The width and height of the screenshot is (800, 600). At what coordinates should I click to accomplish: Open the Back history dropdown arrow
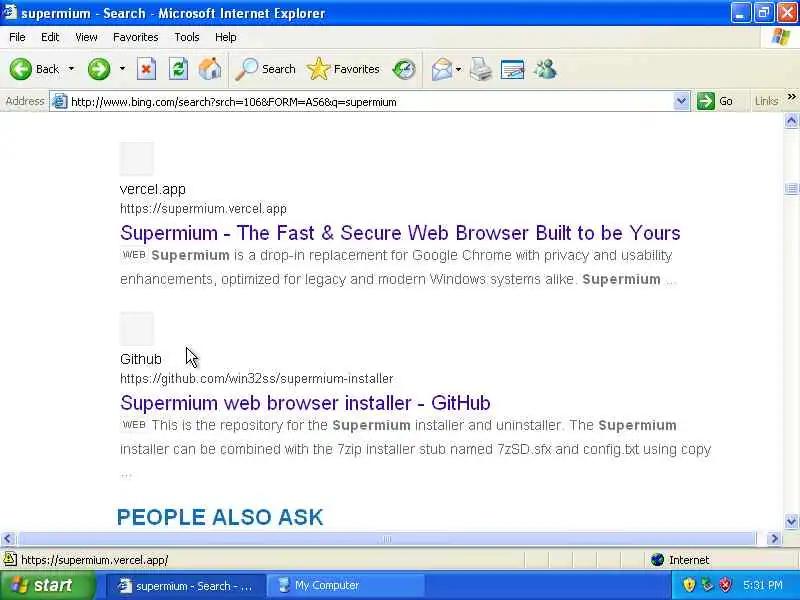(x=71, y=69)
